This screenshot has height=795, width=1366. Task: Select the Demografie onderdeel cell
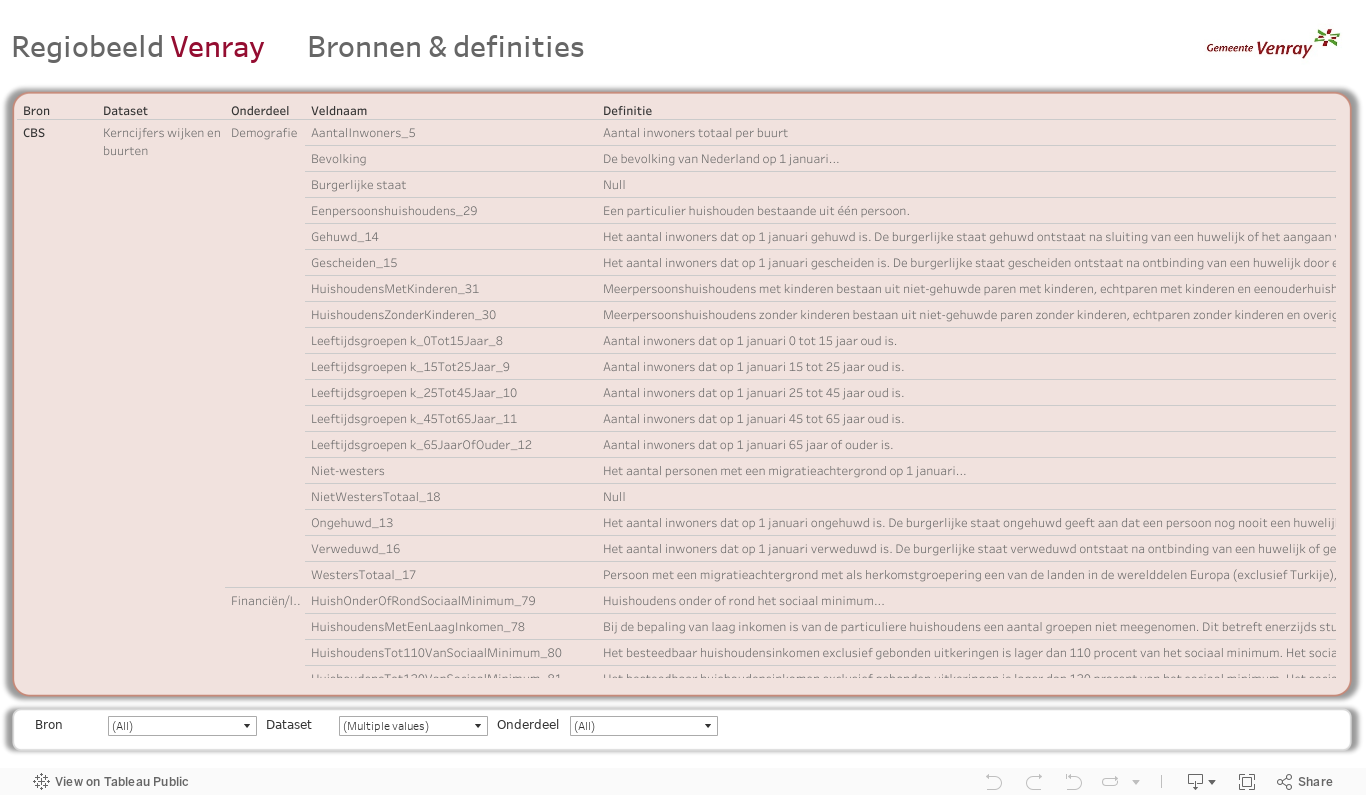(x=264, y=133)
